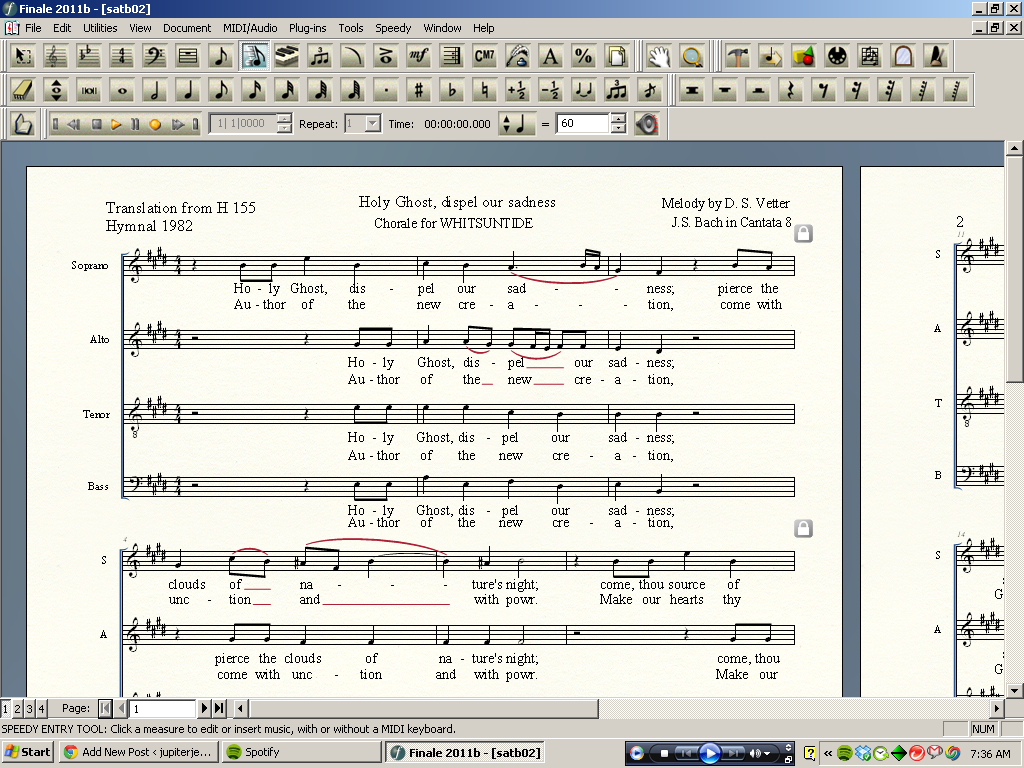The height and width of the screenshot is (768, 1024).
Task: Select the Zoom magnifier tool
Action: click(x=692, y=56)
